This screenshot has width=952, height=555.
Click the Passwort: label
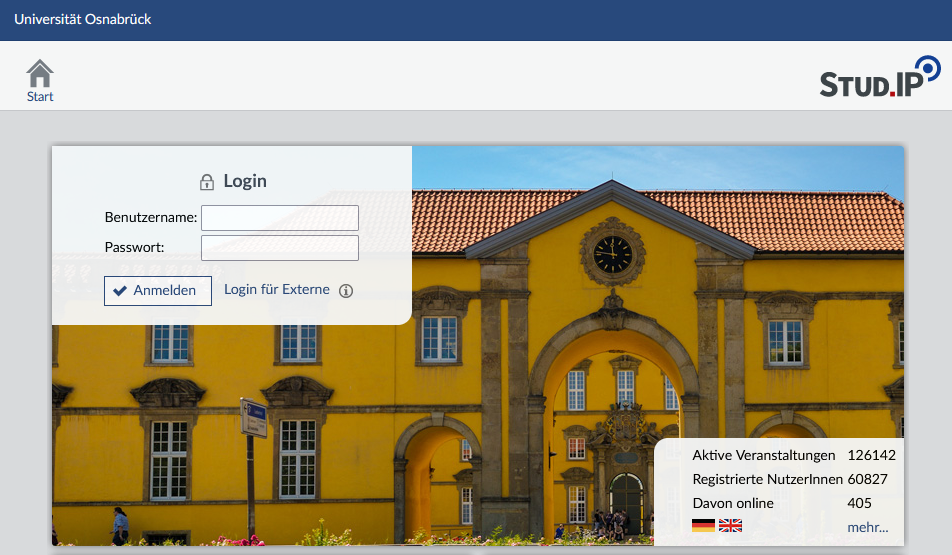[134, 247]
